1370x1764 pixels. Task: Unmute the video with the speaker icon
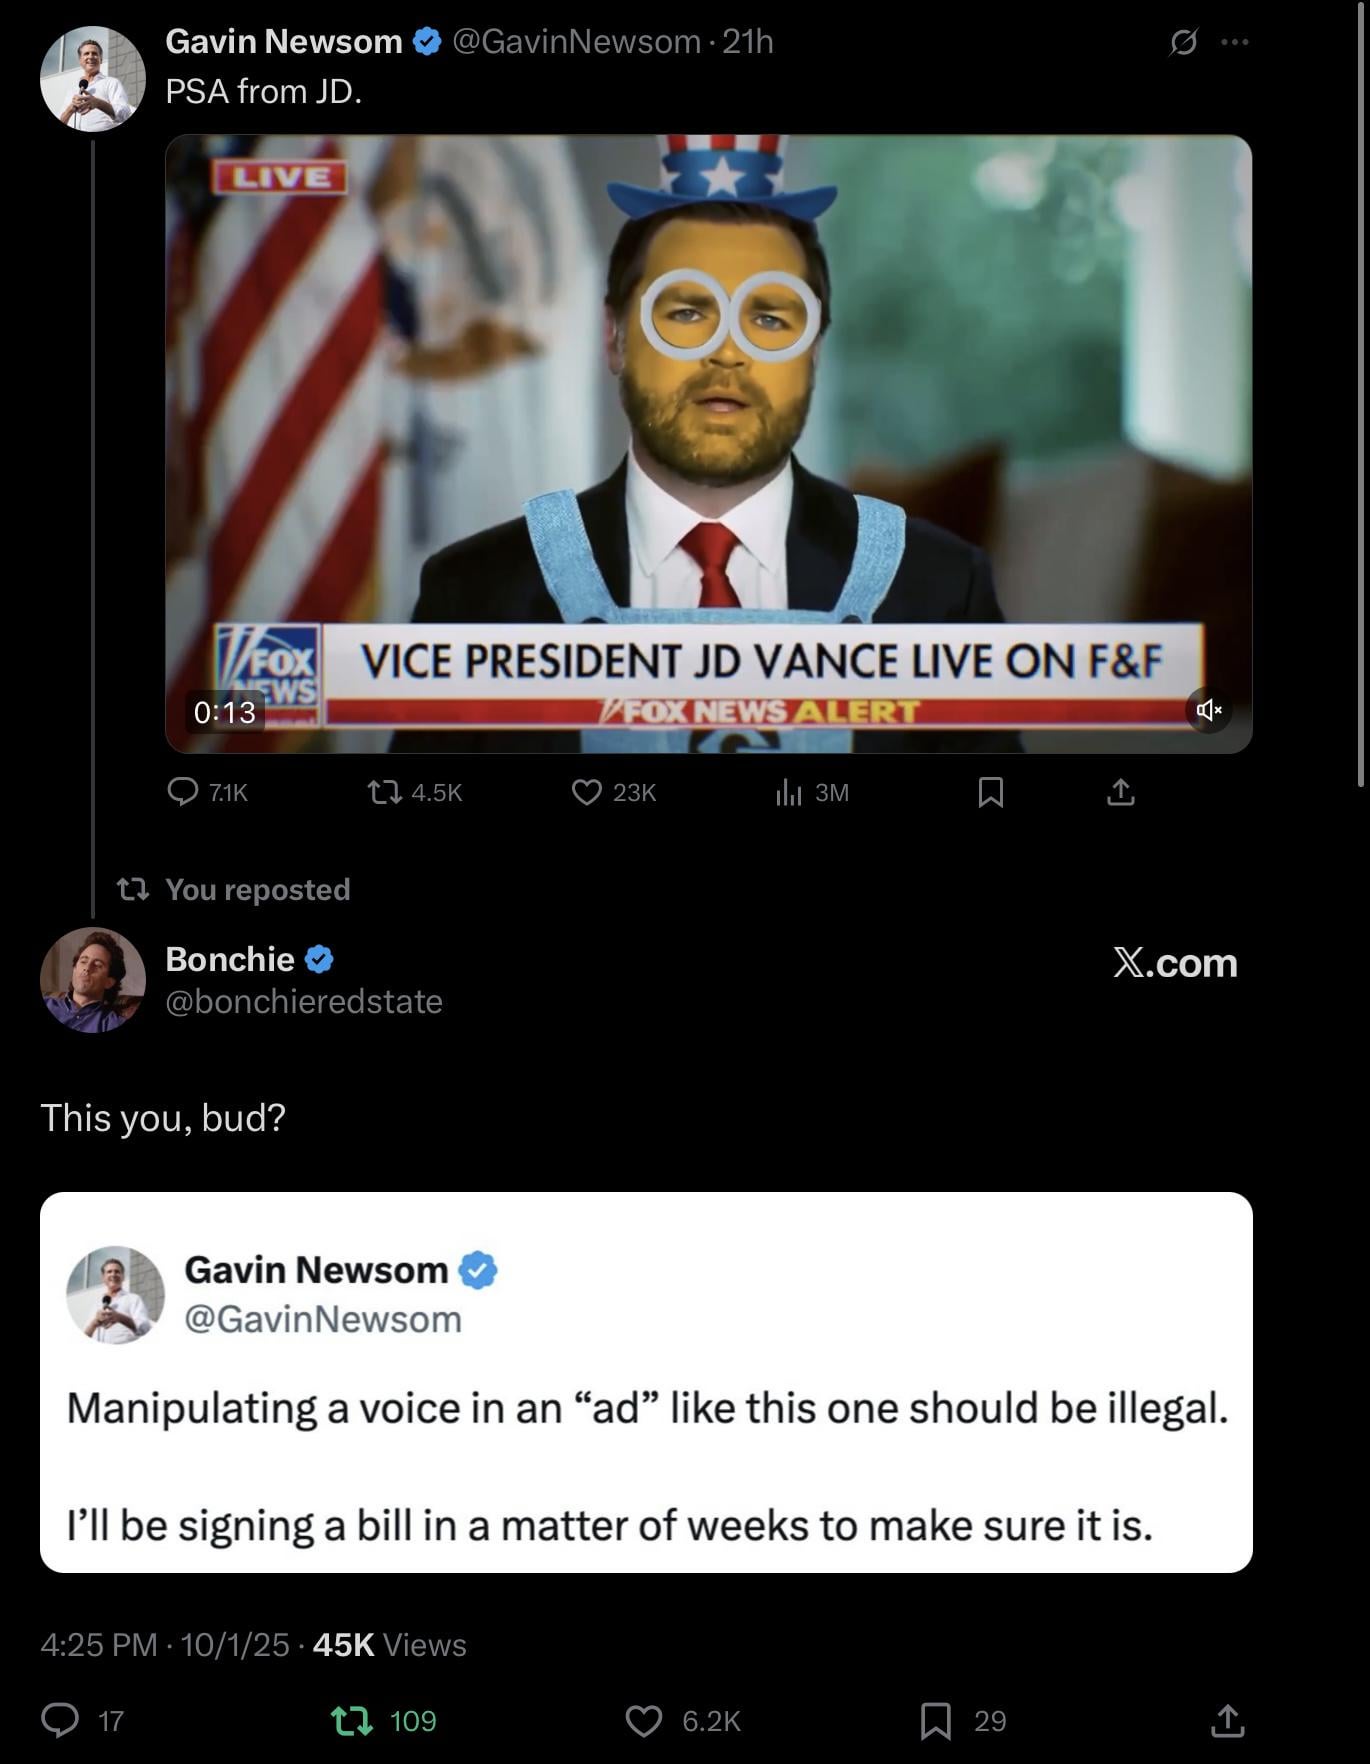(1208, 710)
